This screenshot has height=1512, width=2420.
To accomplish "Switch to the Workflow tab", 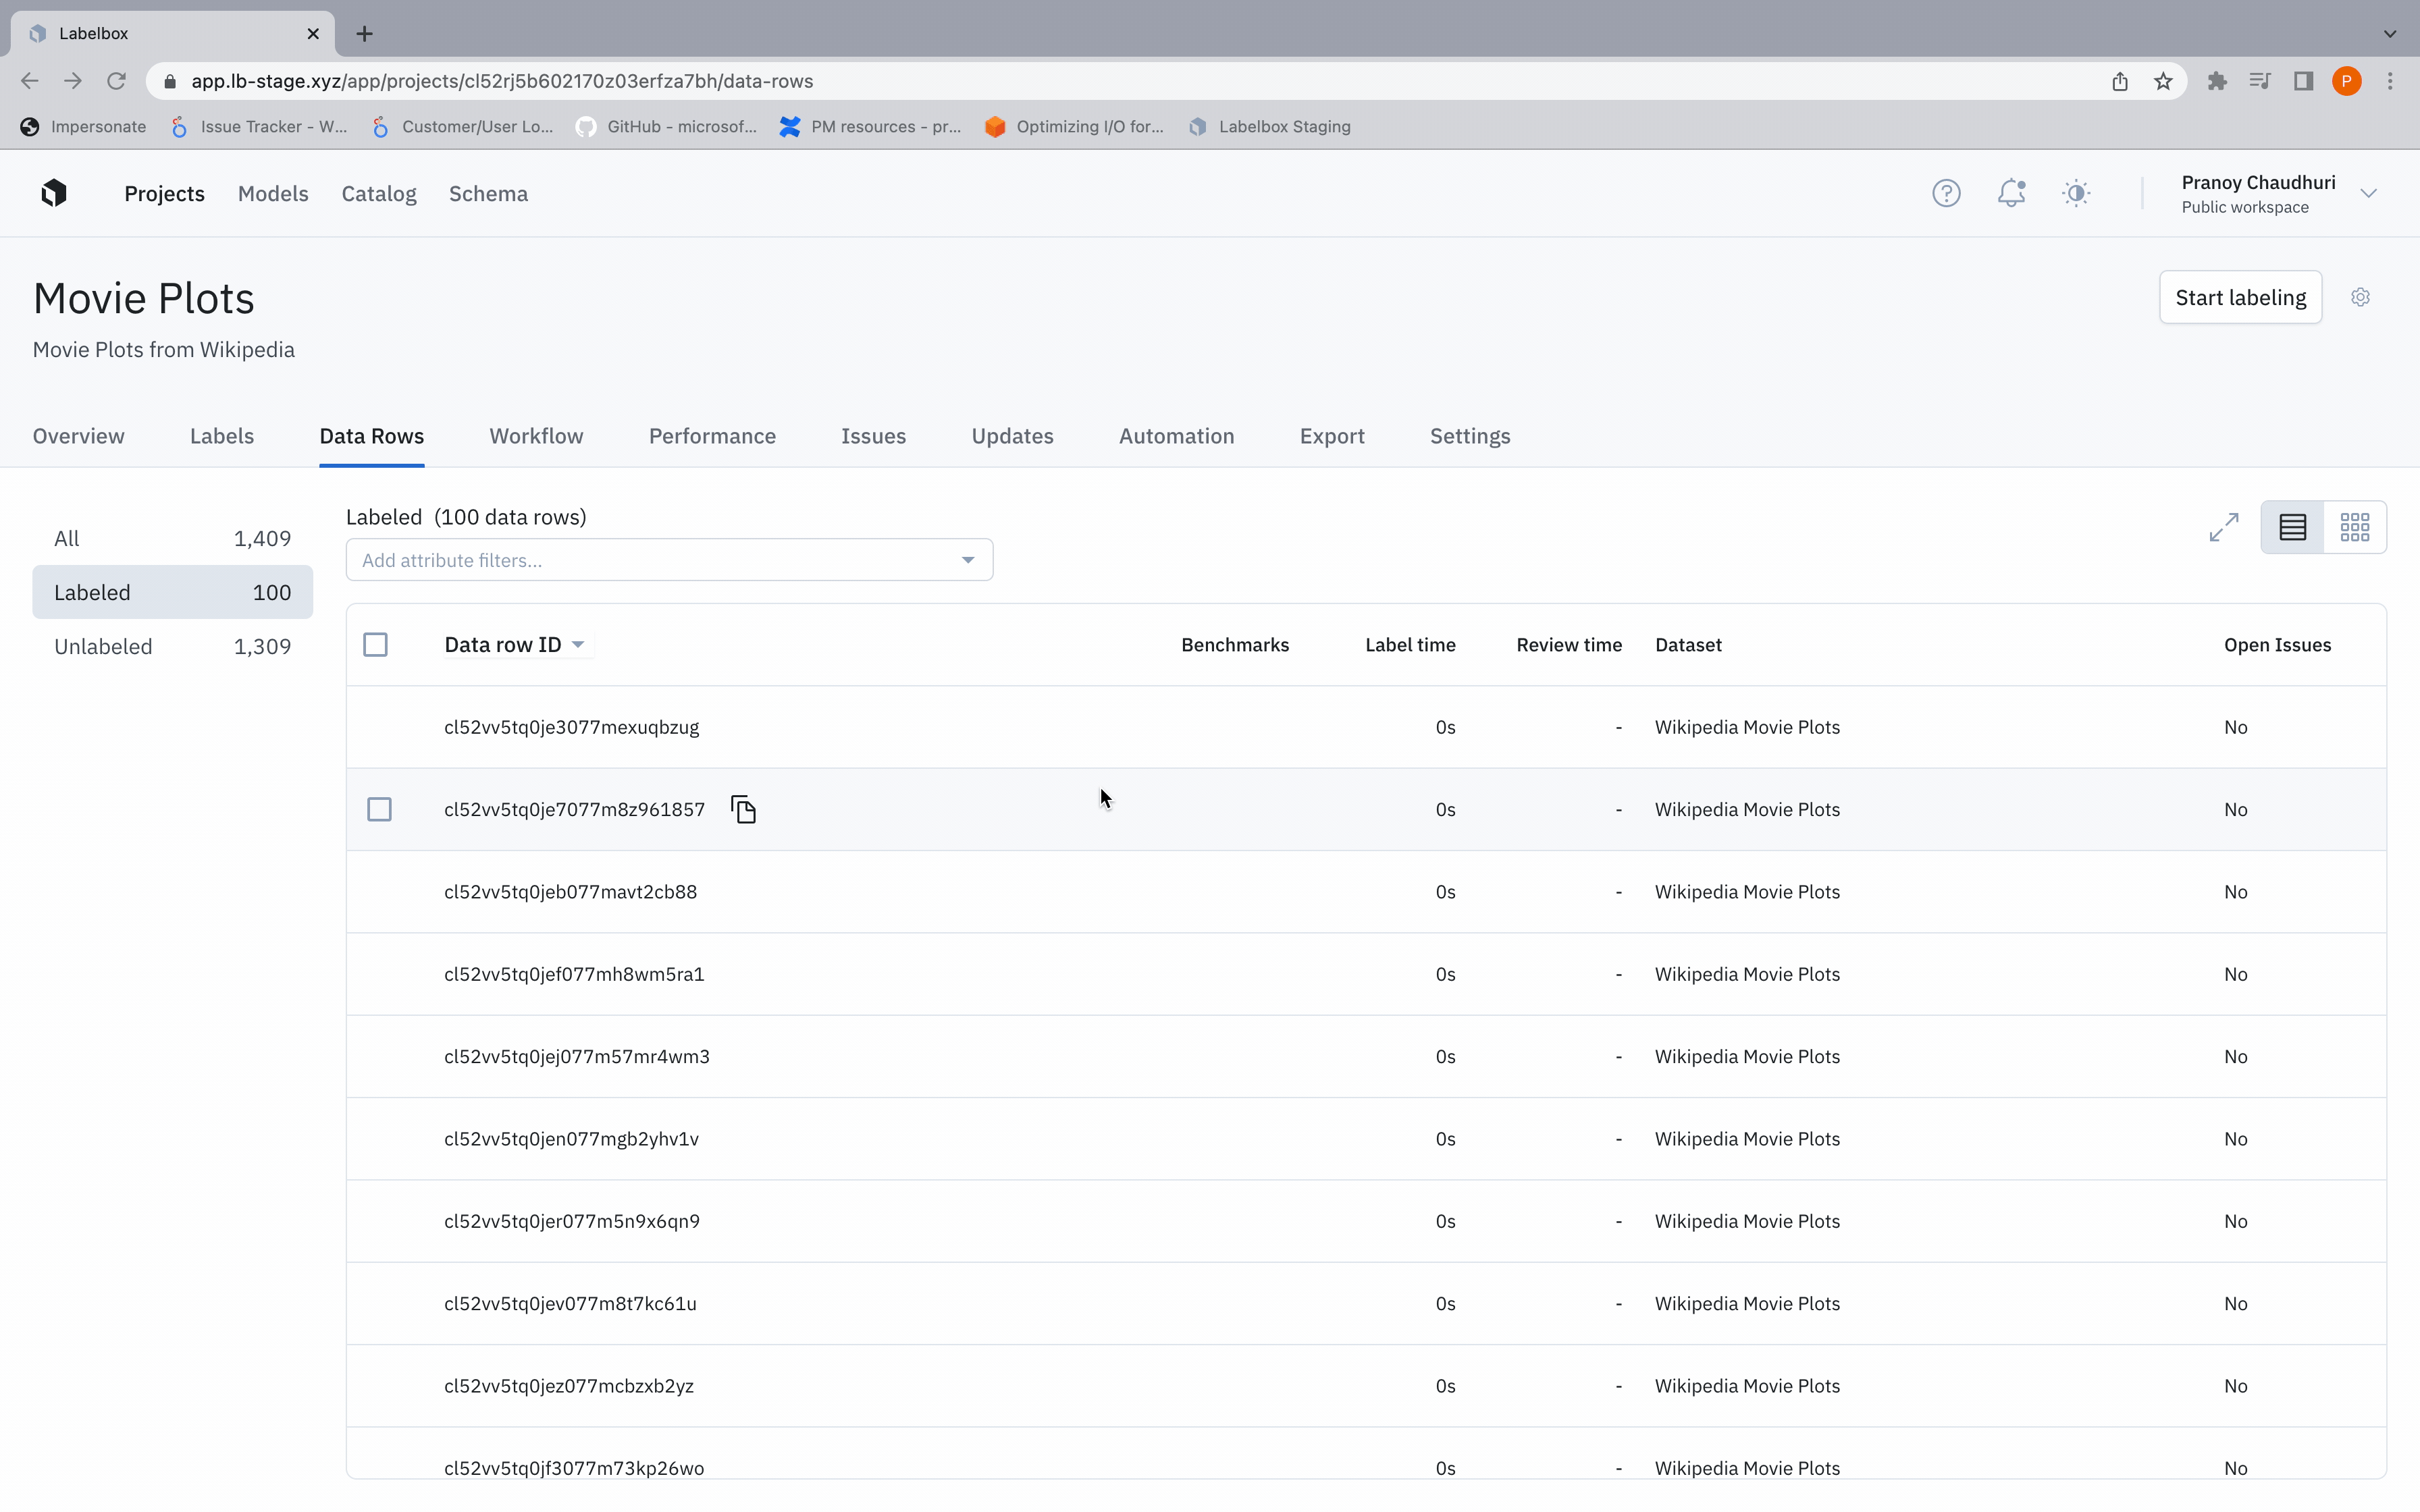I will pos(536,436).
